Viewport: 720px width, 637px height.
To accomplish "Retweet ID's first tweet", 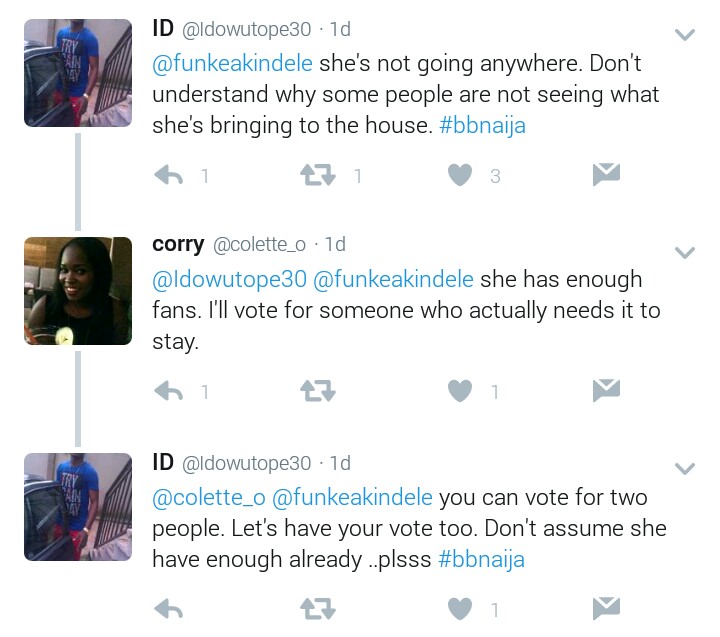I will pos(317,176).
